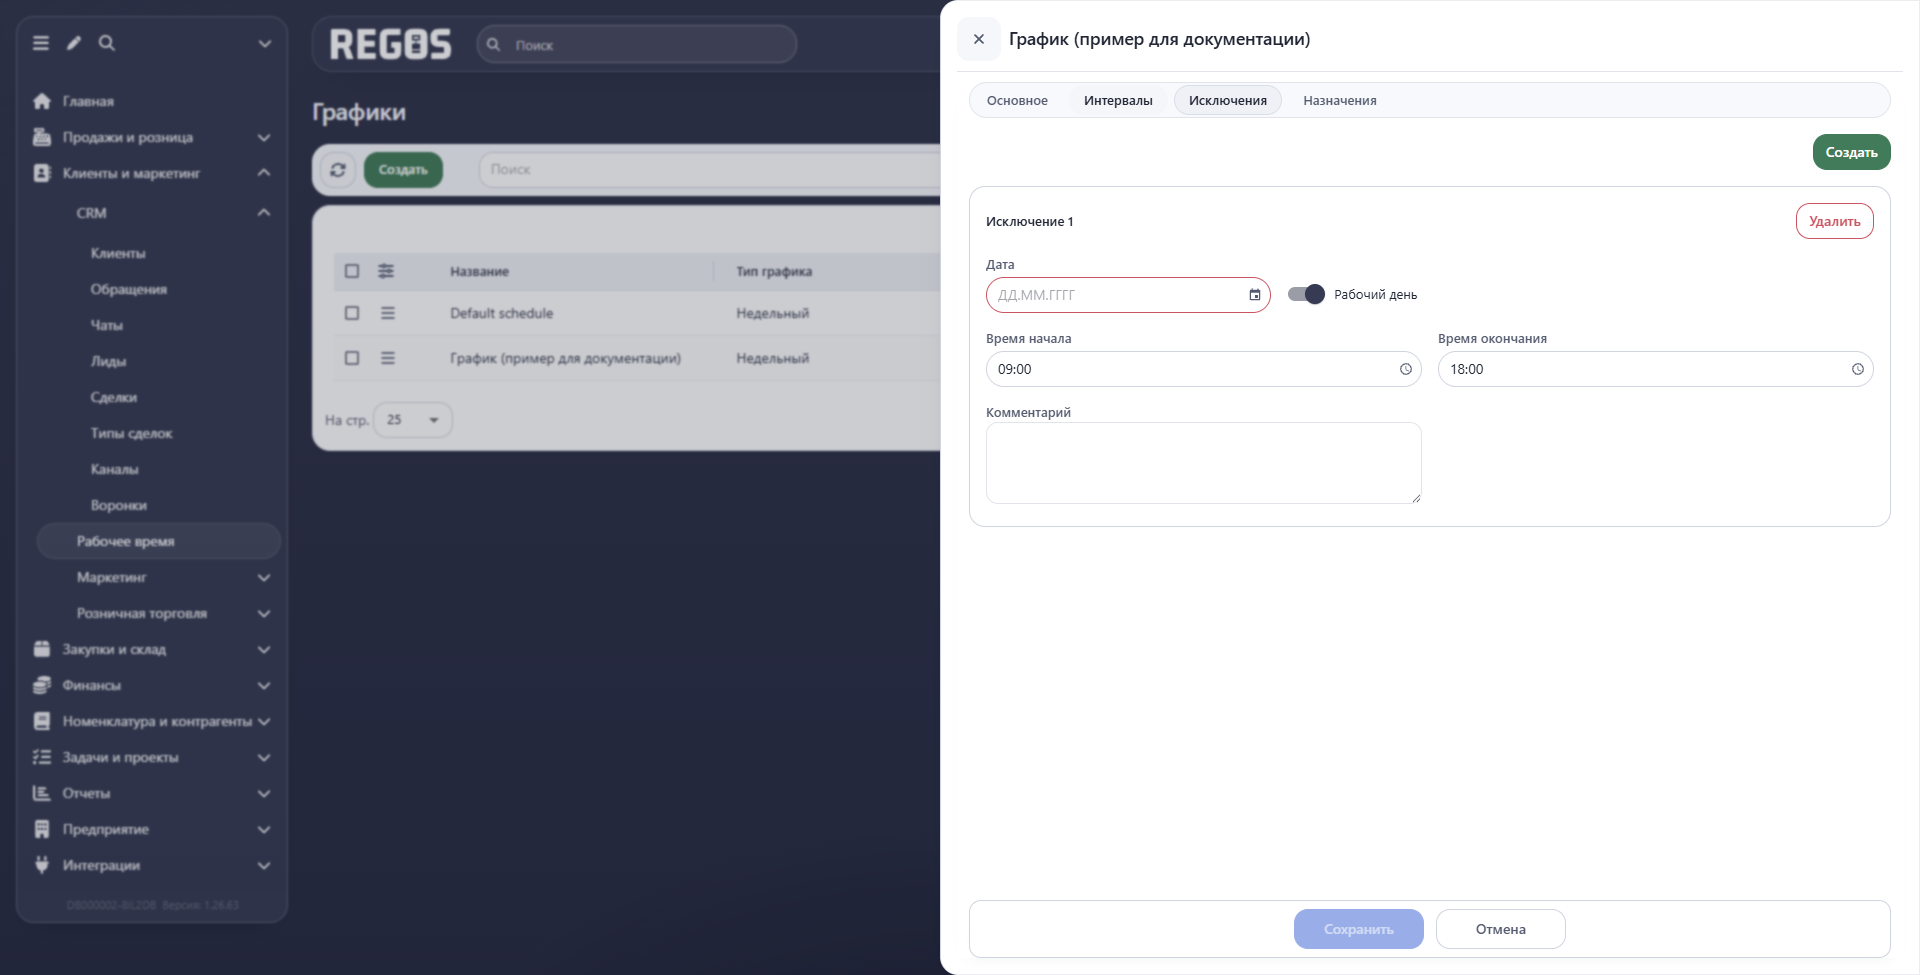This screenshot has height=975, width=1920.
Task: Click into the Комментарий text area
Action: point(1203,463)
